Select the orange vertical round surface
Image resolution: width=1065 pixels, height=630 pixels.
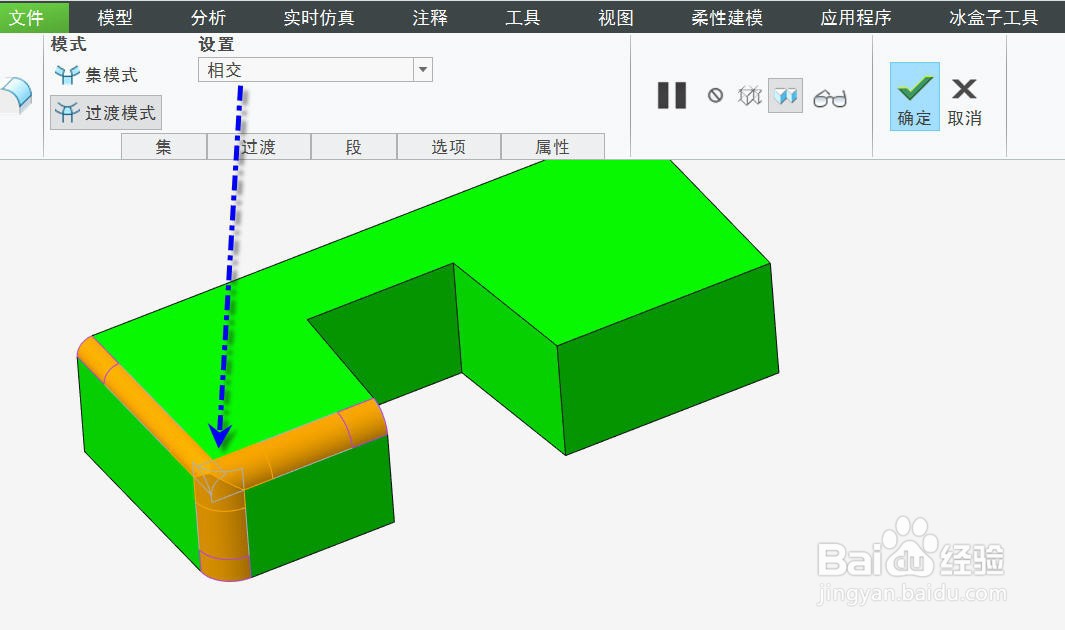223,536
